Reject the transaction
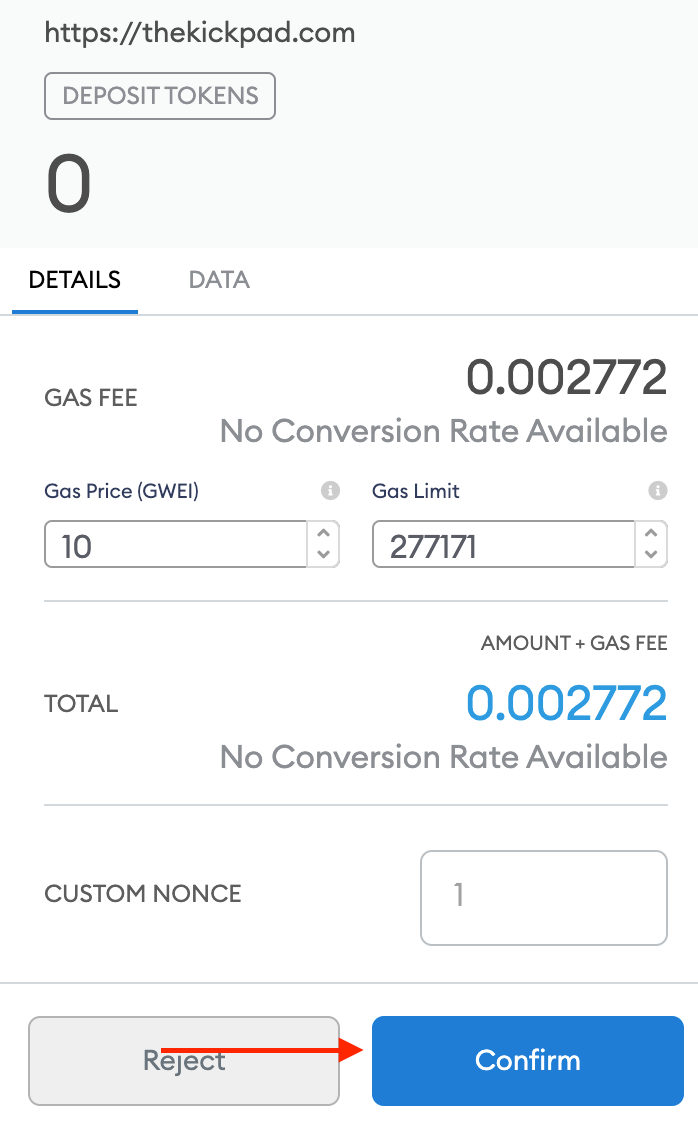 (184, 1060)
